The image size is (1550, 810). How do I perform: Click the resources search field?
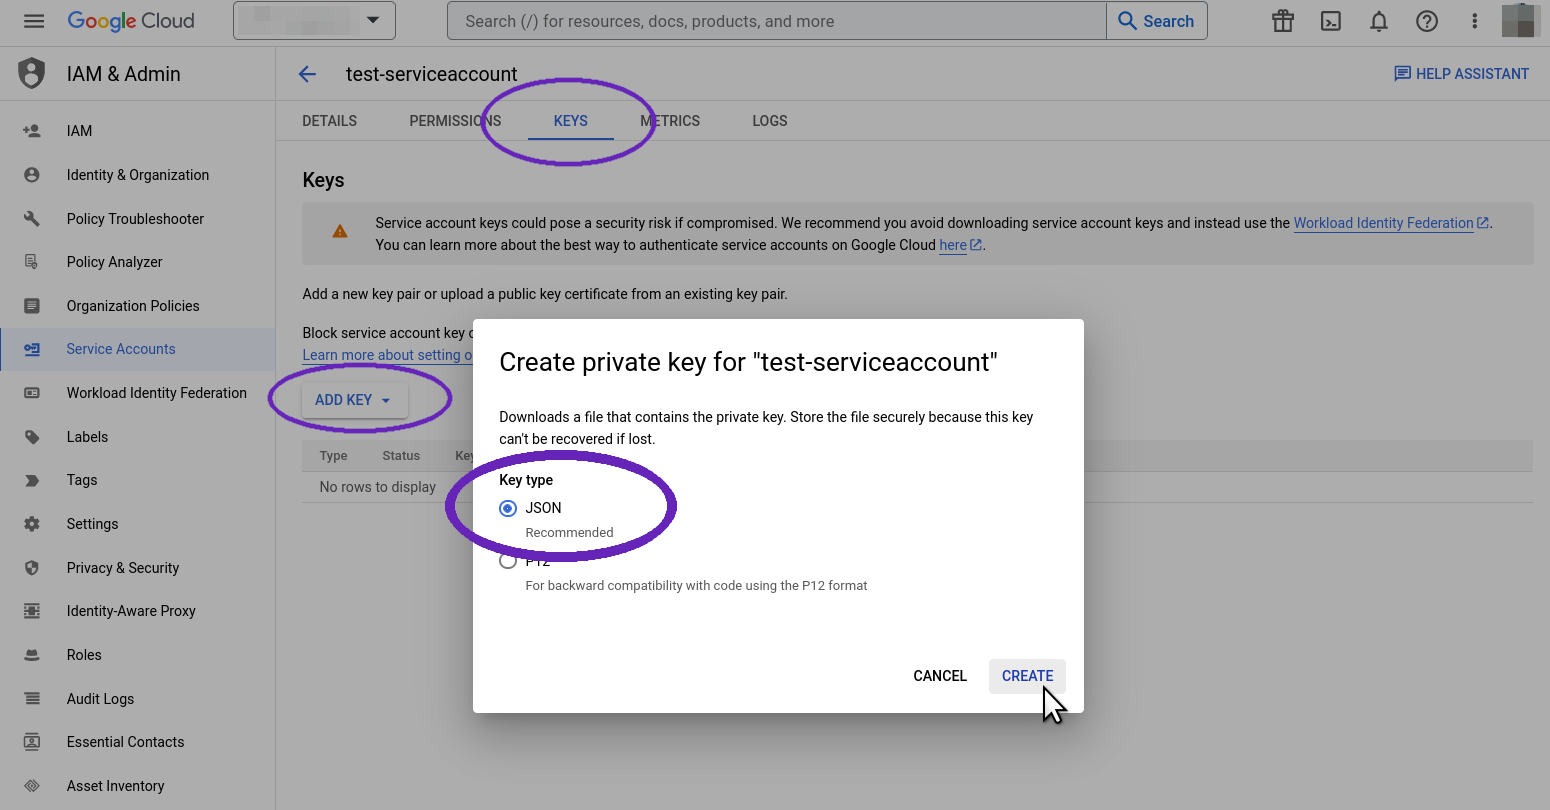pos(775,20)
